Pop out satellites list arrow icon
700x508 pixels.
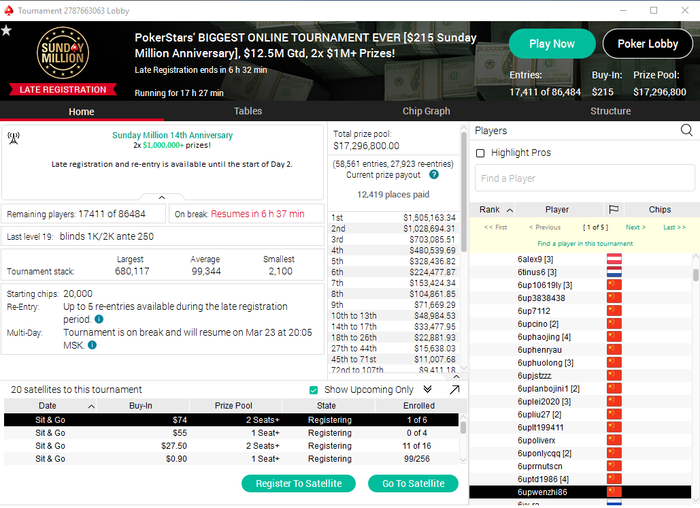click(x=454, y=390)
